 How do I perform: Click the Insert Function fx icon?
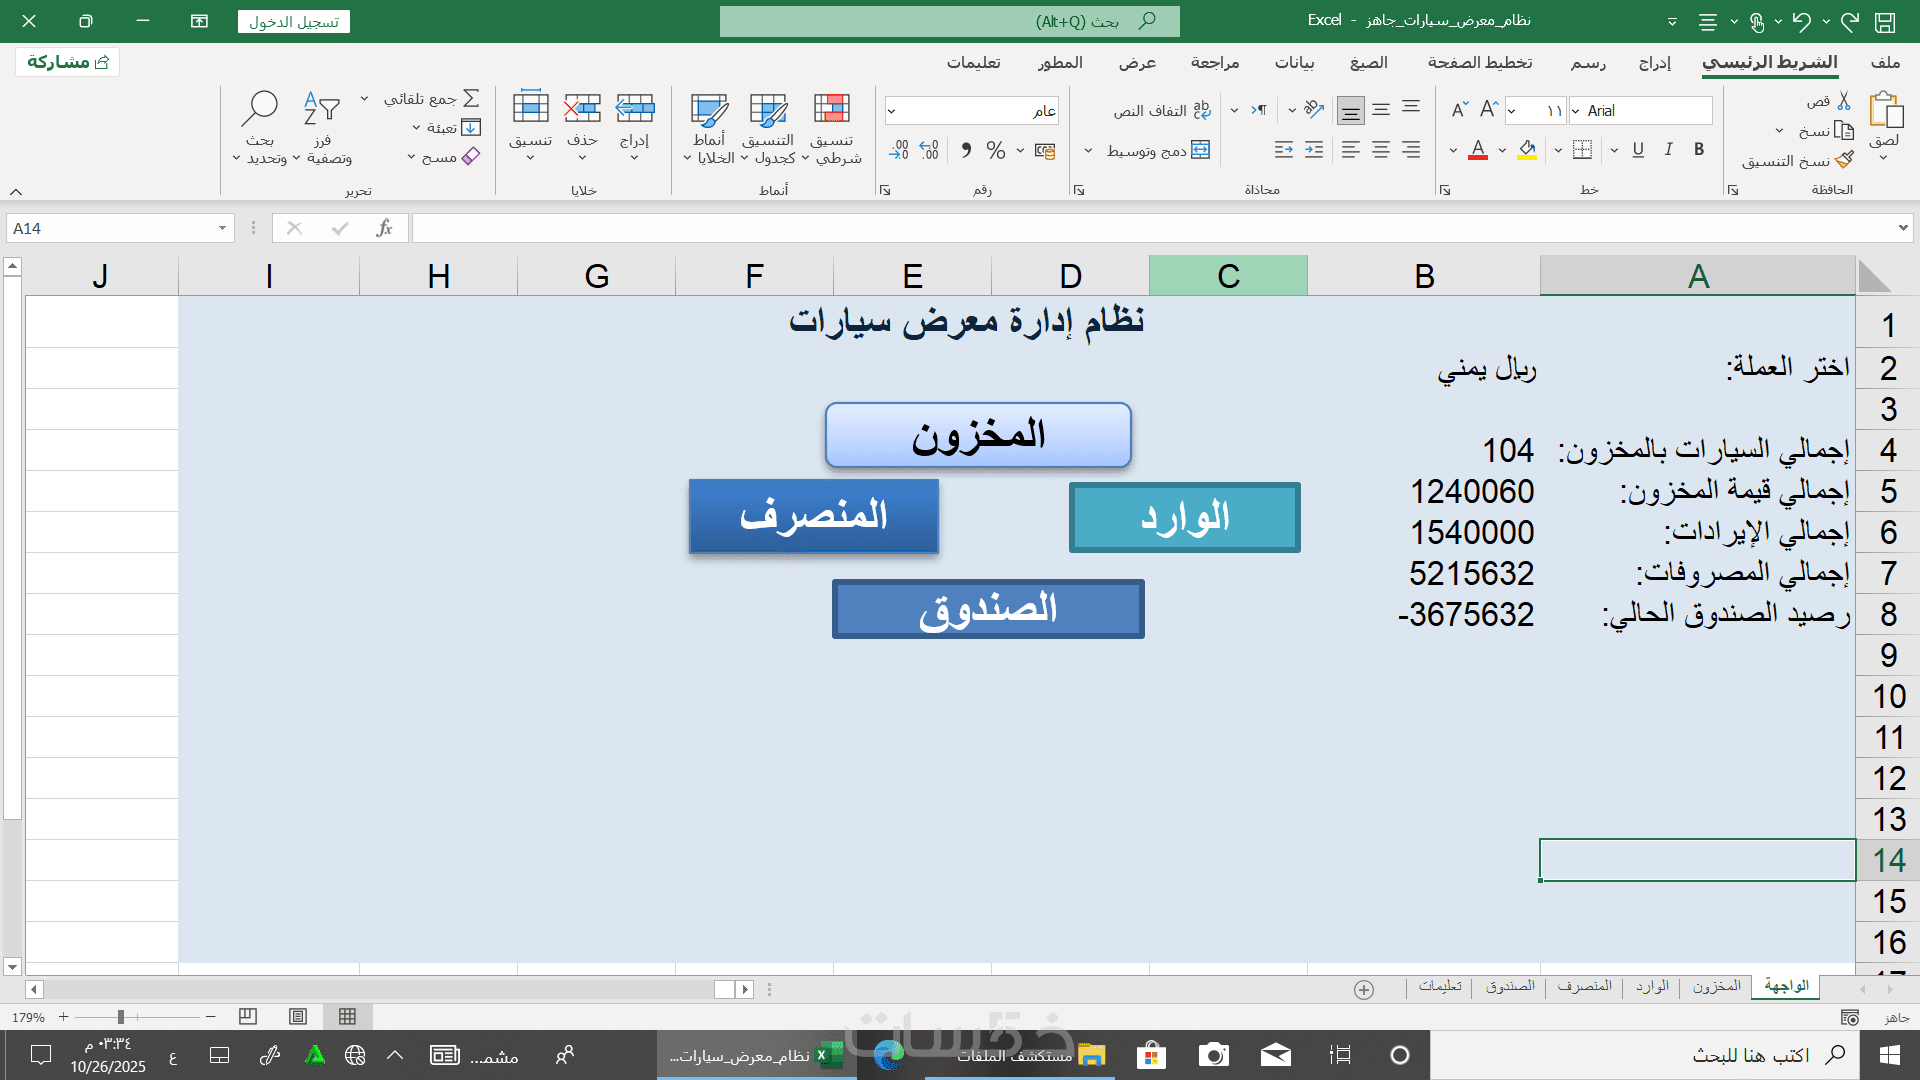click(x=384, y=229)
